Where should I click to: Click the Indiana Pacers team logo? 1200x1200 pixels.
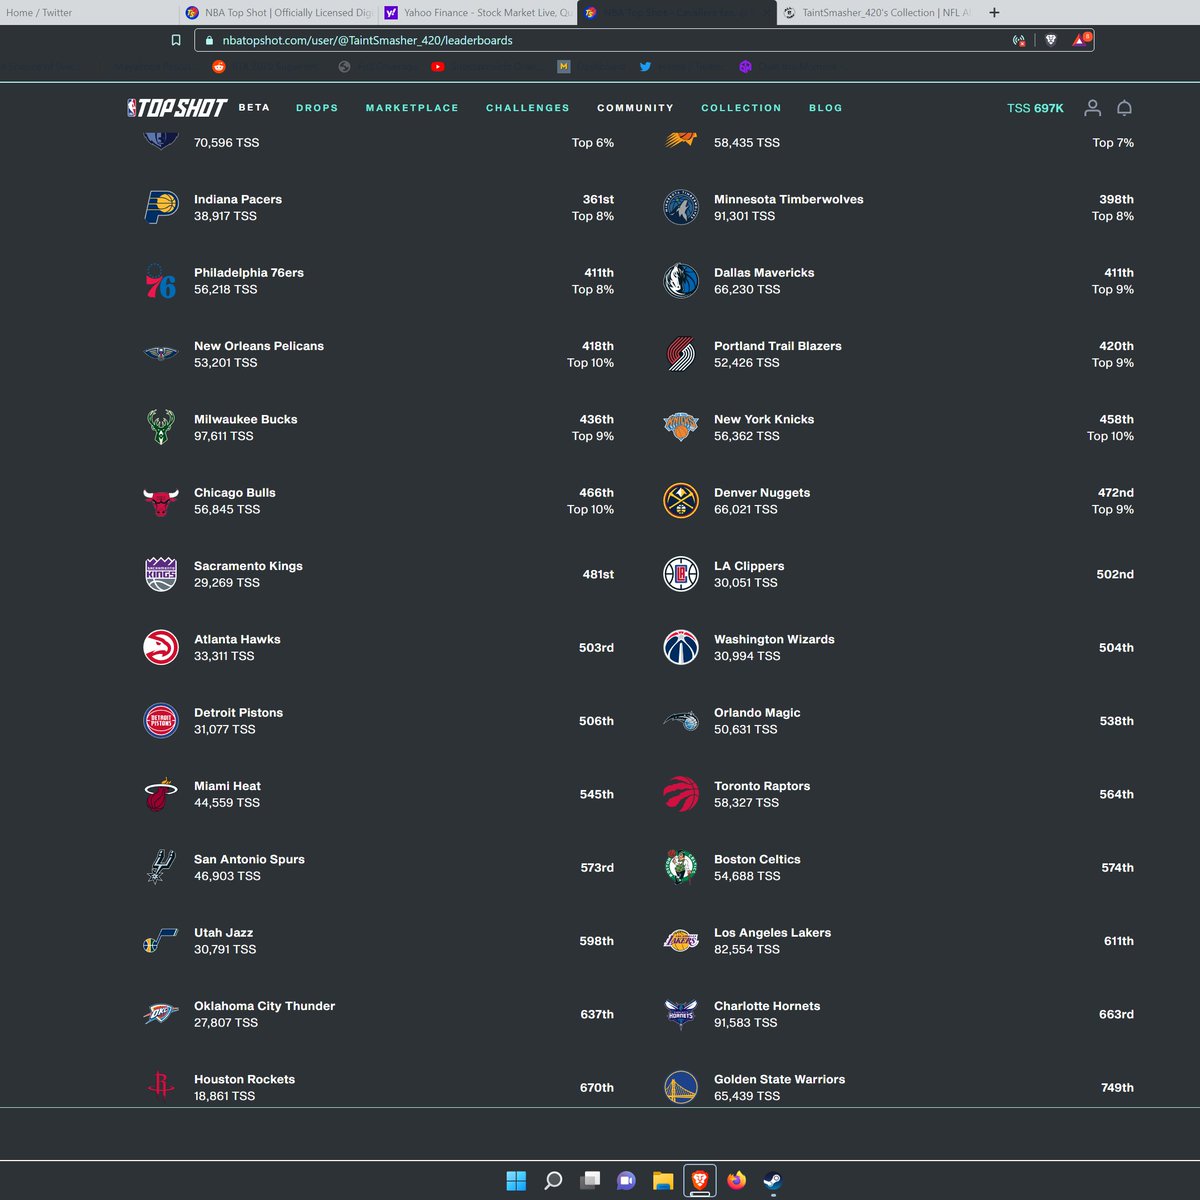point(161,207)
